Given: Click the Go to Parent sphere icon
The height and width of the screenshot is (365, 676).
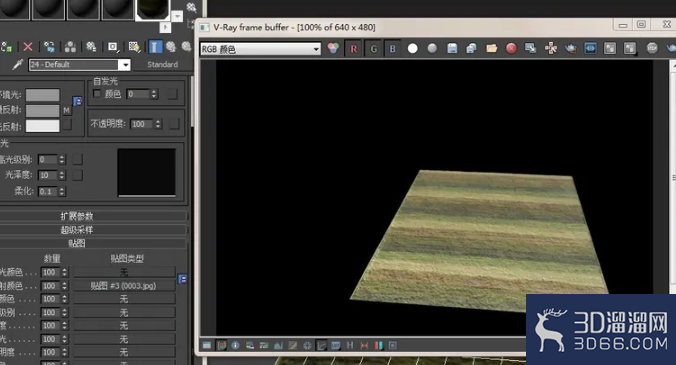Looking at the screenshot, I should (x=171, y=47).
